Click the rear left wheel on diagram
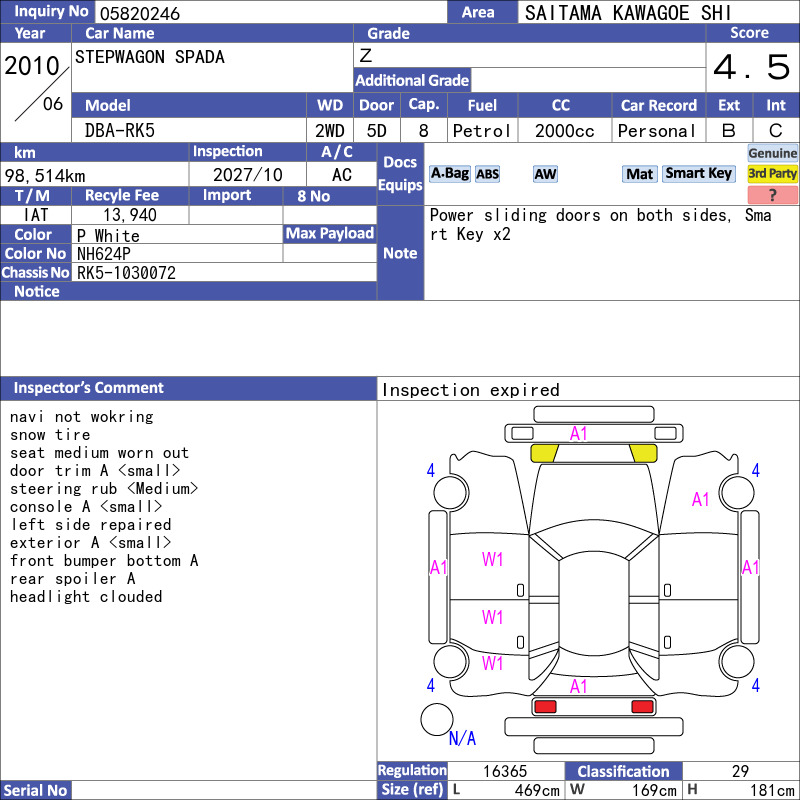 [x=451, y=661]
